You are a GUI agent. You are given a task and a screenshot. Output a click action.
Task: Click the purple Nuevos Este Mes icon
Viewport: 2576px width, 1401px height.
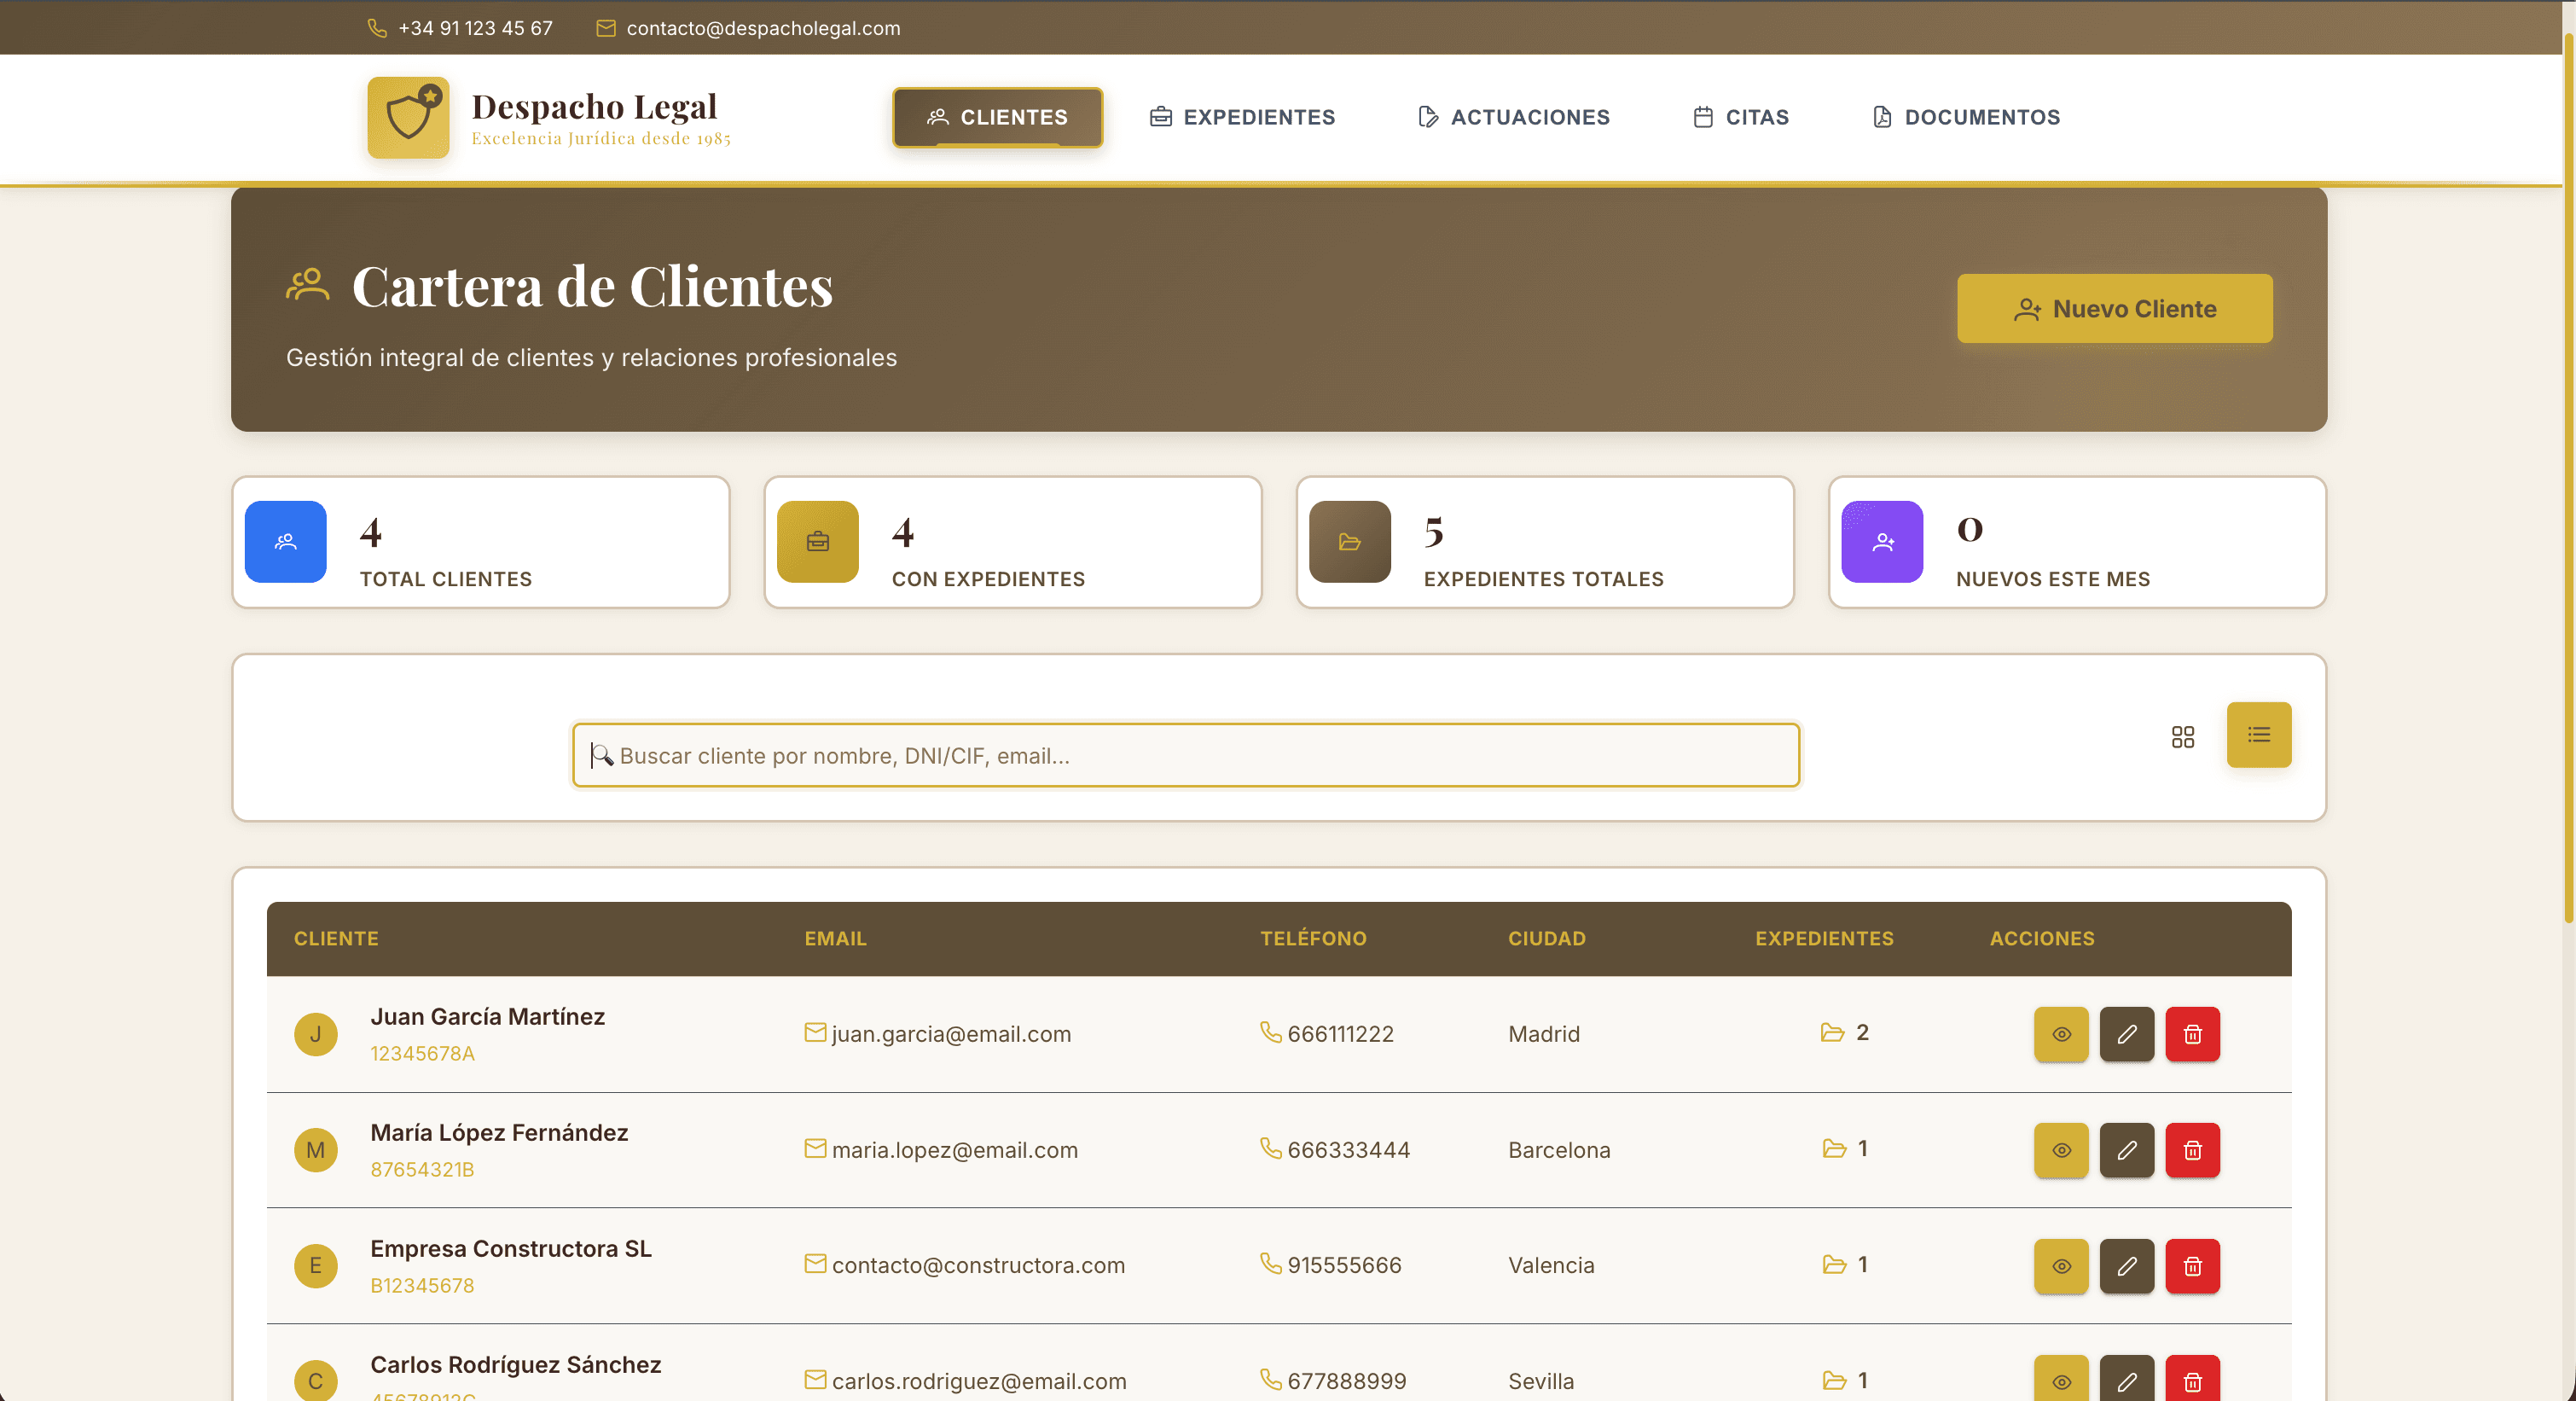click(1882, 542)
